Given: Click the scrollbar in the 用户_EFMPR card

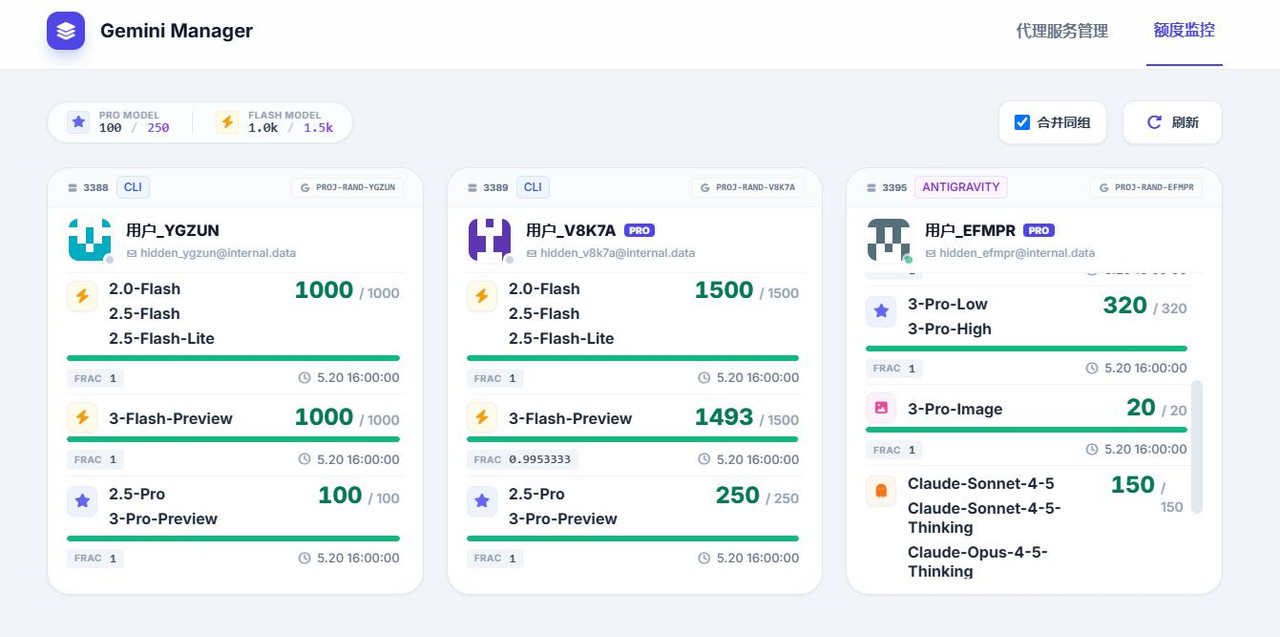Looking at the screenshot, I should [x=1197, y=446].
